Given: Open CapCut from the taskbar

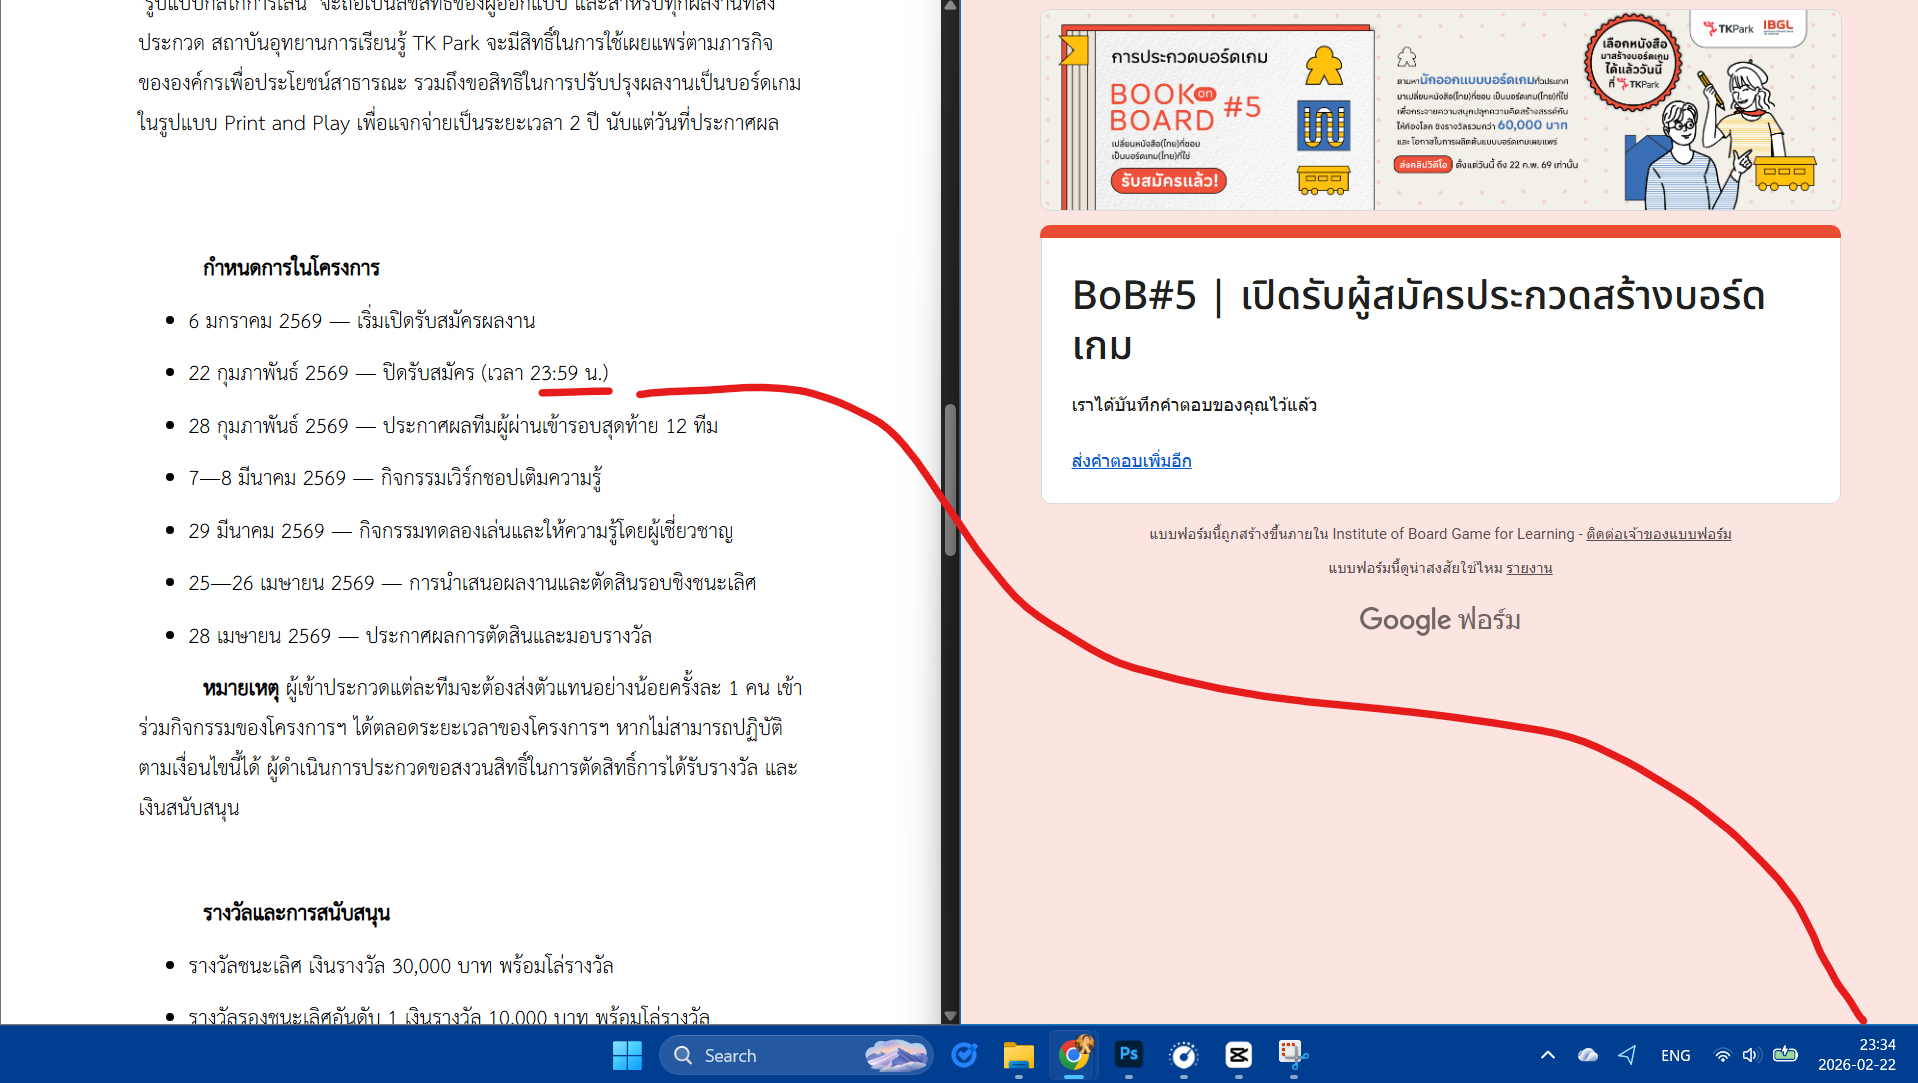Looking at the screenshot, I should 1238,1055.
